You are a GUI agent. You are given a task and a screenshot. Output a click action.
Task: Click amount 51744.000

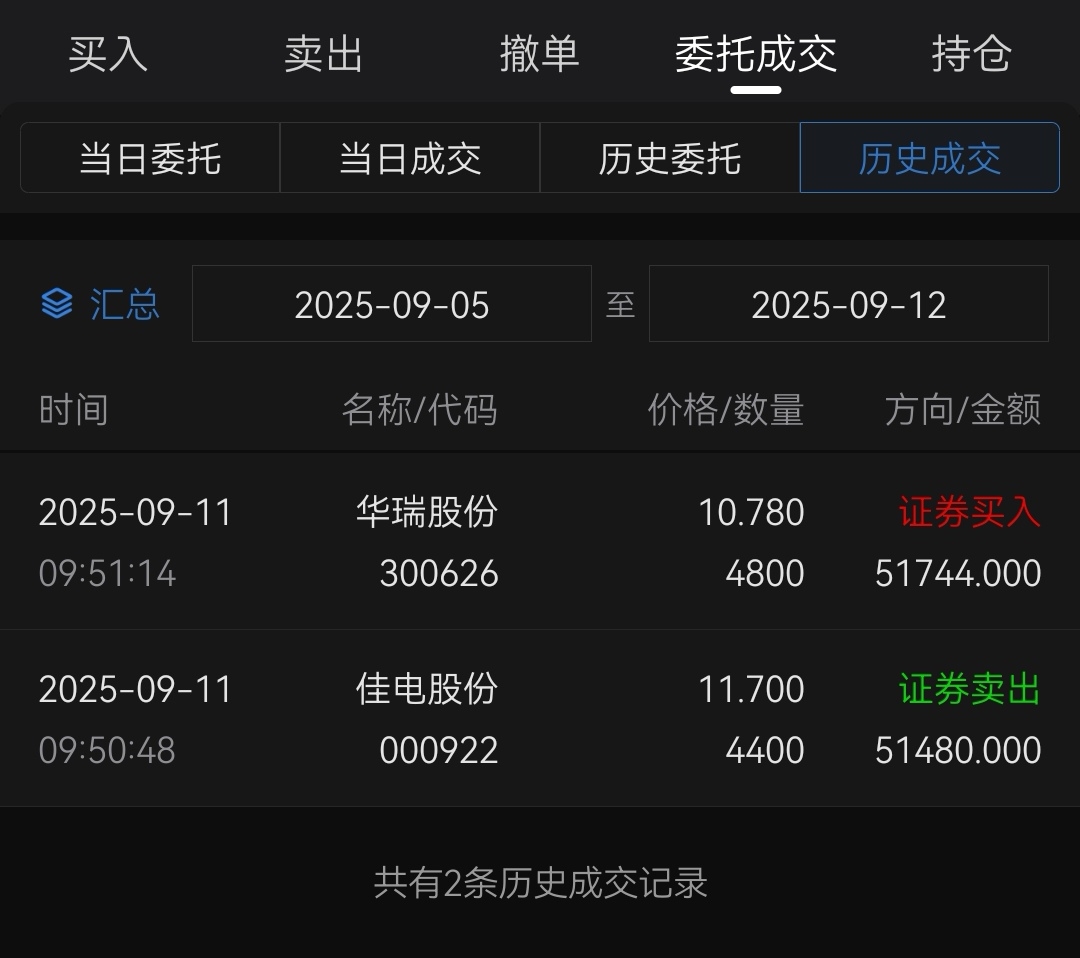[x=957, y=573]
